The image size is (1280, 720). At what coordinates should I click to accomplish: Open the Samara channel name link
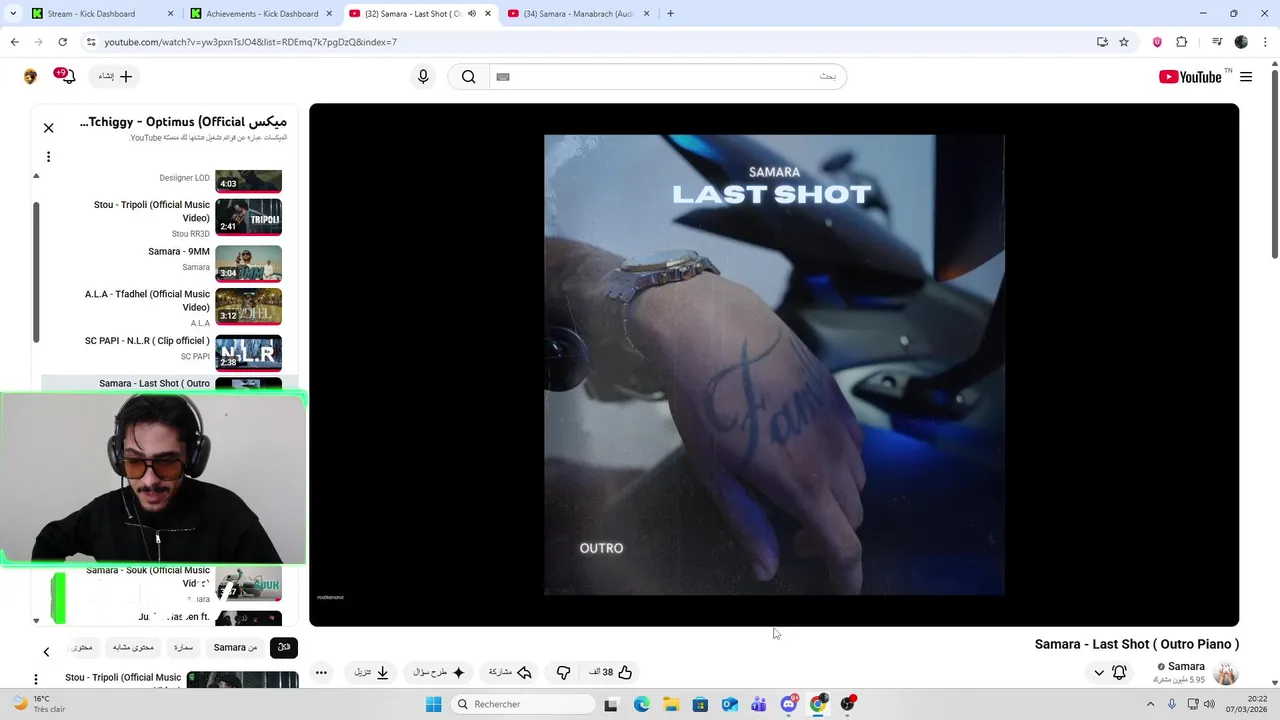[x=1186, y=666]
